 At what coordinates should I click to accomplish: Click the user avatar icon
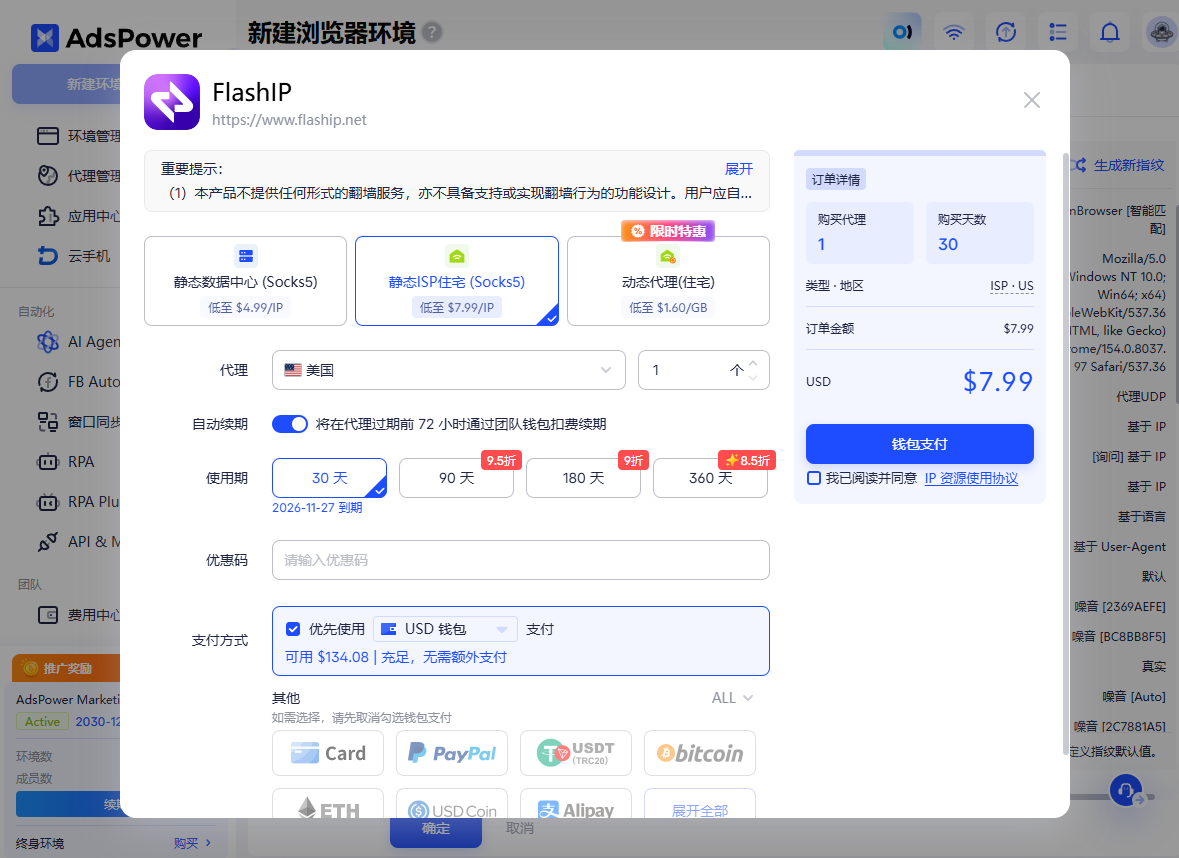[x=1162, y=32]
